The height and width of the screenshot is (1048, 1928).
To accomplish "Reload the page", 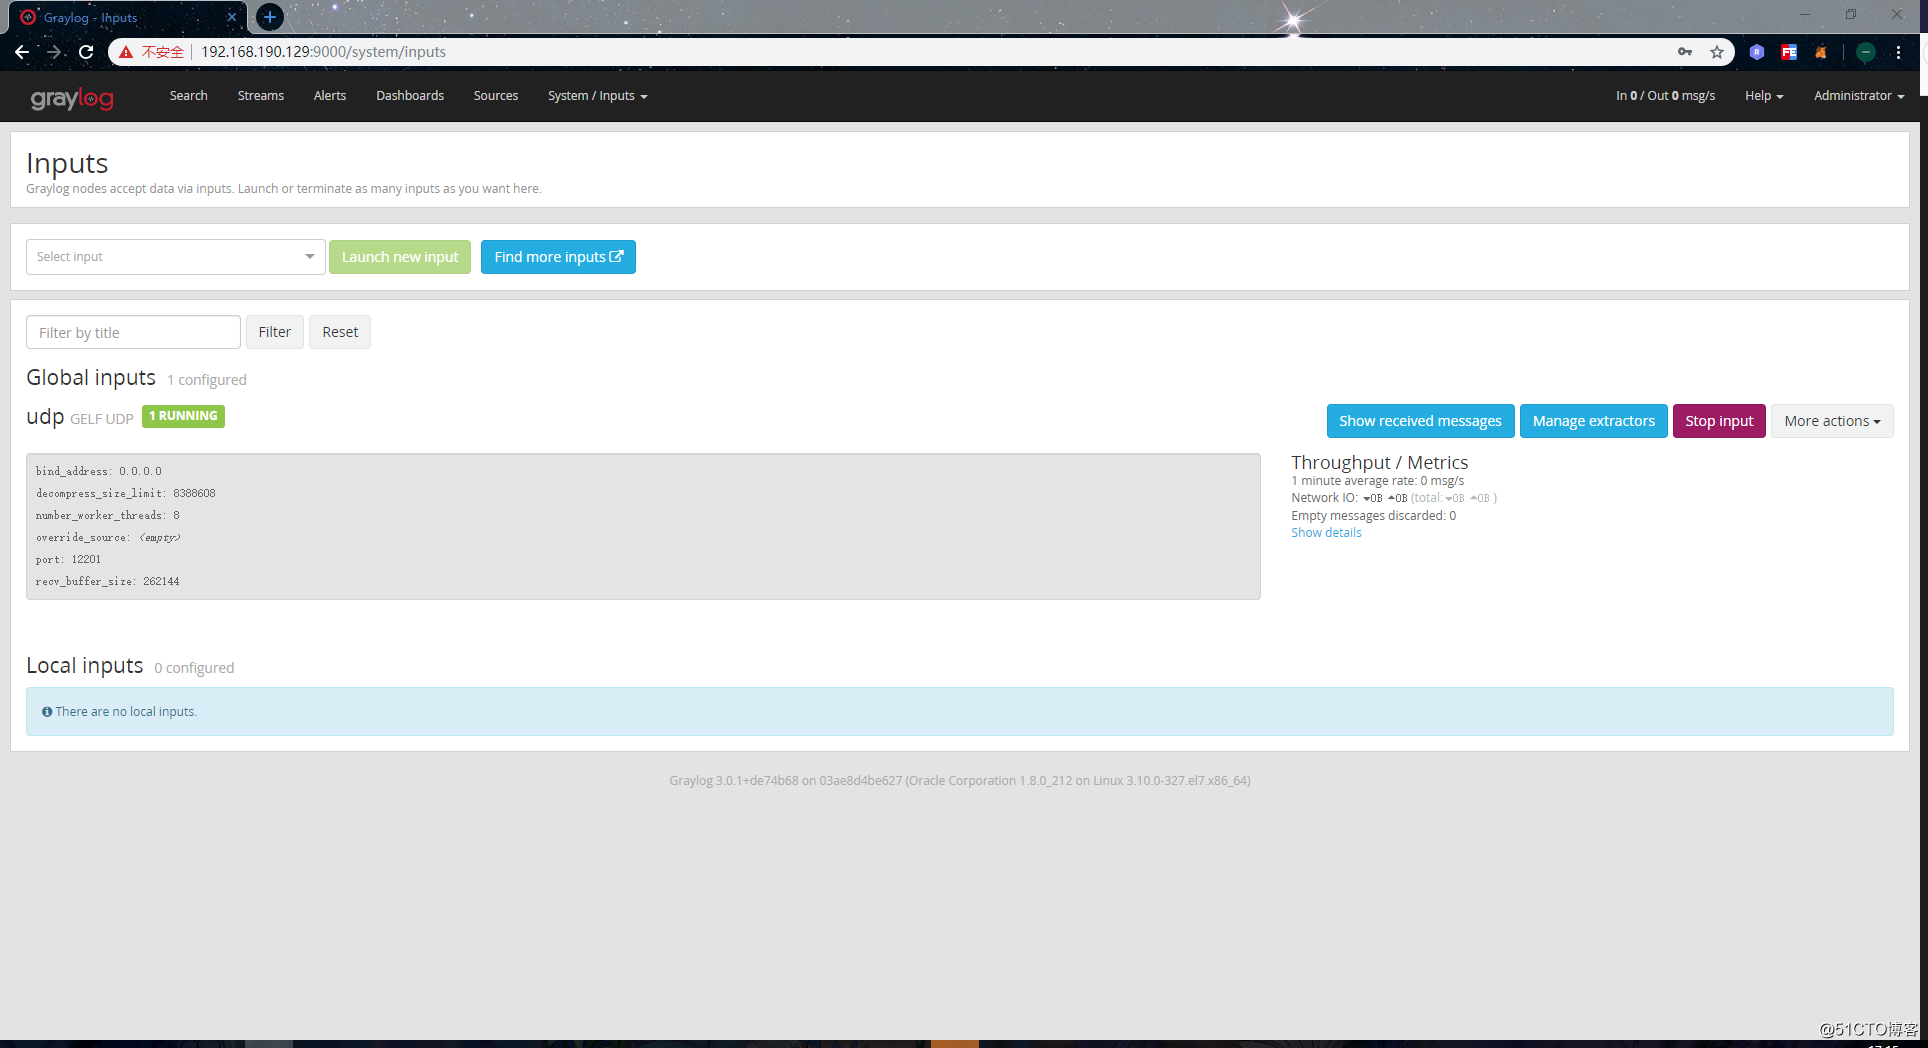I will coord(86,52).
